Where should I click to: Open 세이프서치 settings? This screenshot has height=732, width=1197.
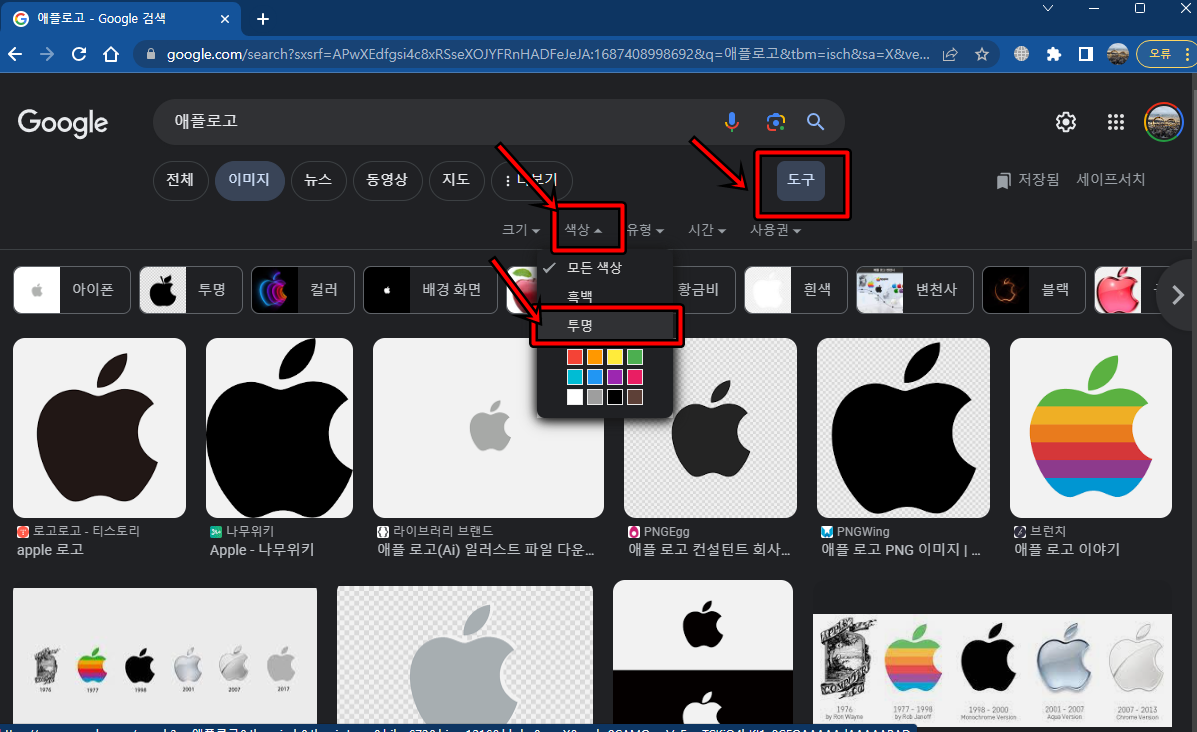pyautogui.click(x=1111, y=180)
